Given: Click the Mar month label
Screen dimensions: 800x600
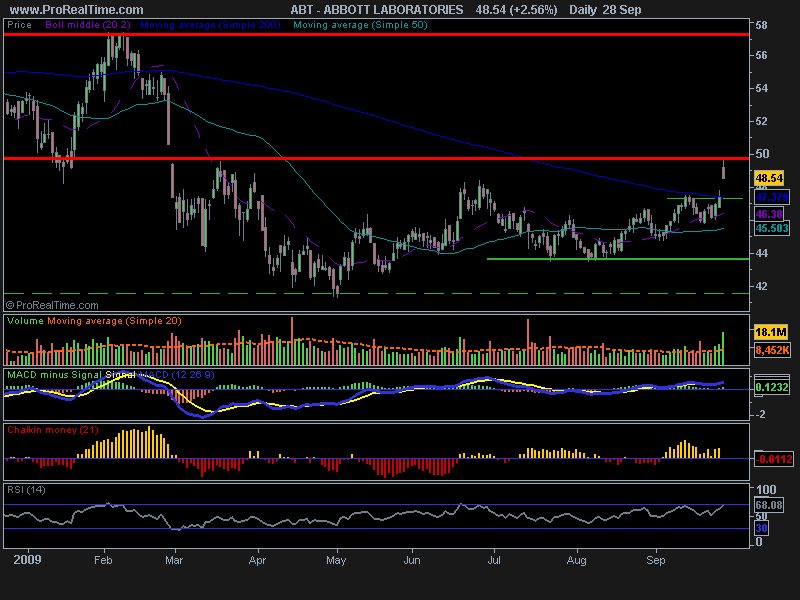Looking at the screenshot, I should (x=174, y=560).
